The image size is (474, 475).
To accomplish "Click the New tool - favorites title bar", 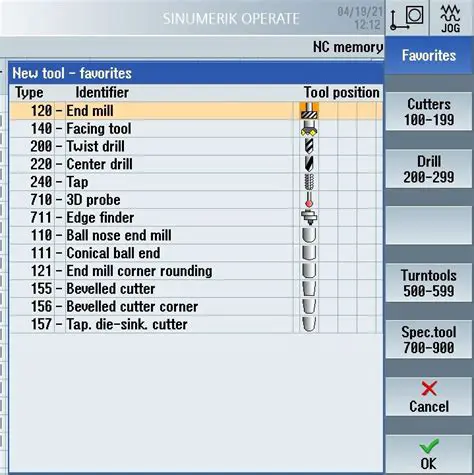I will click(196, 73).
